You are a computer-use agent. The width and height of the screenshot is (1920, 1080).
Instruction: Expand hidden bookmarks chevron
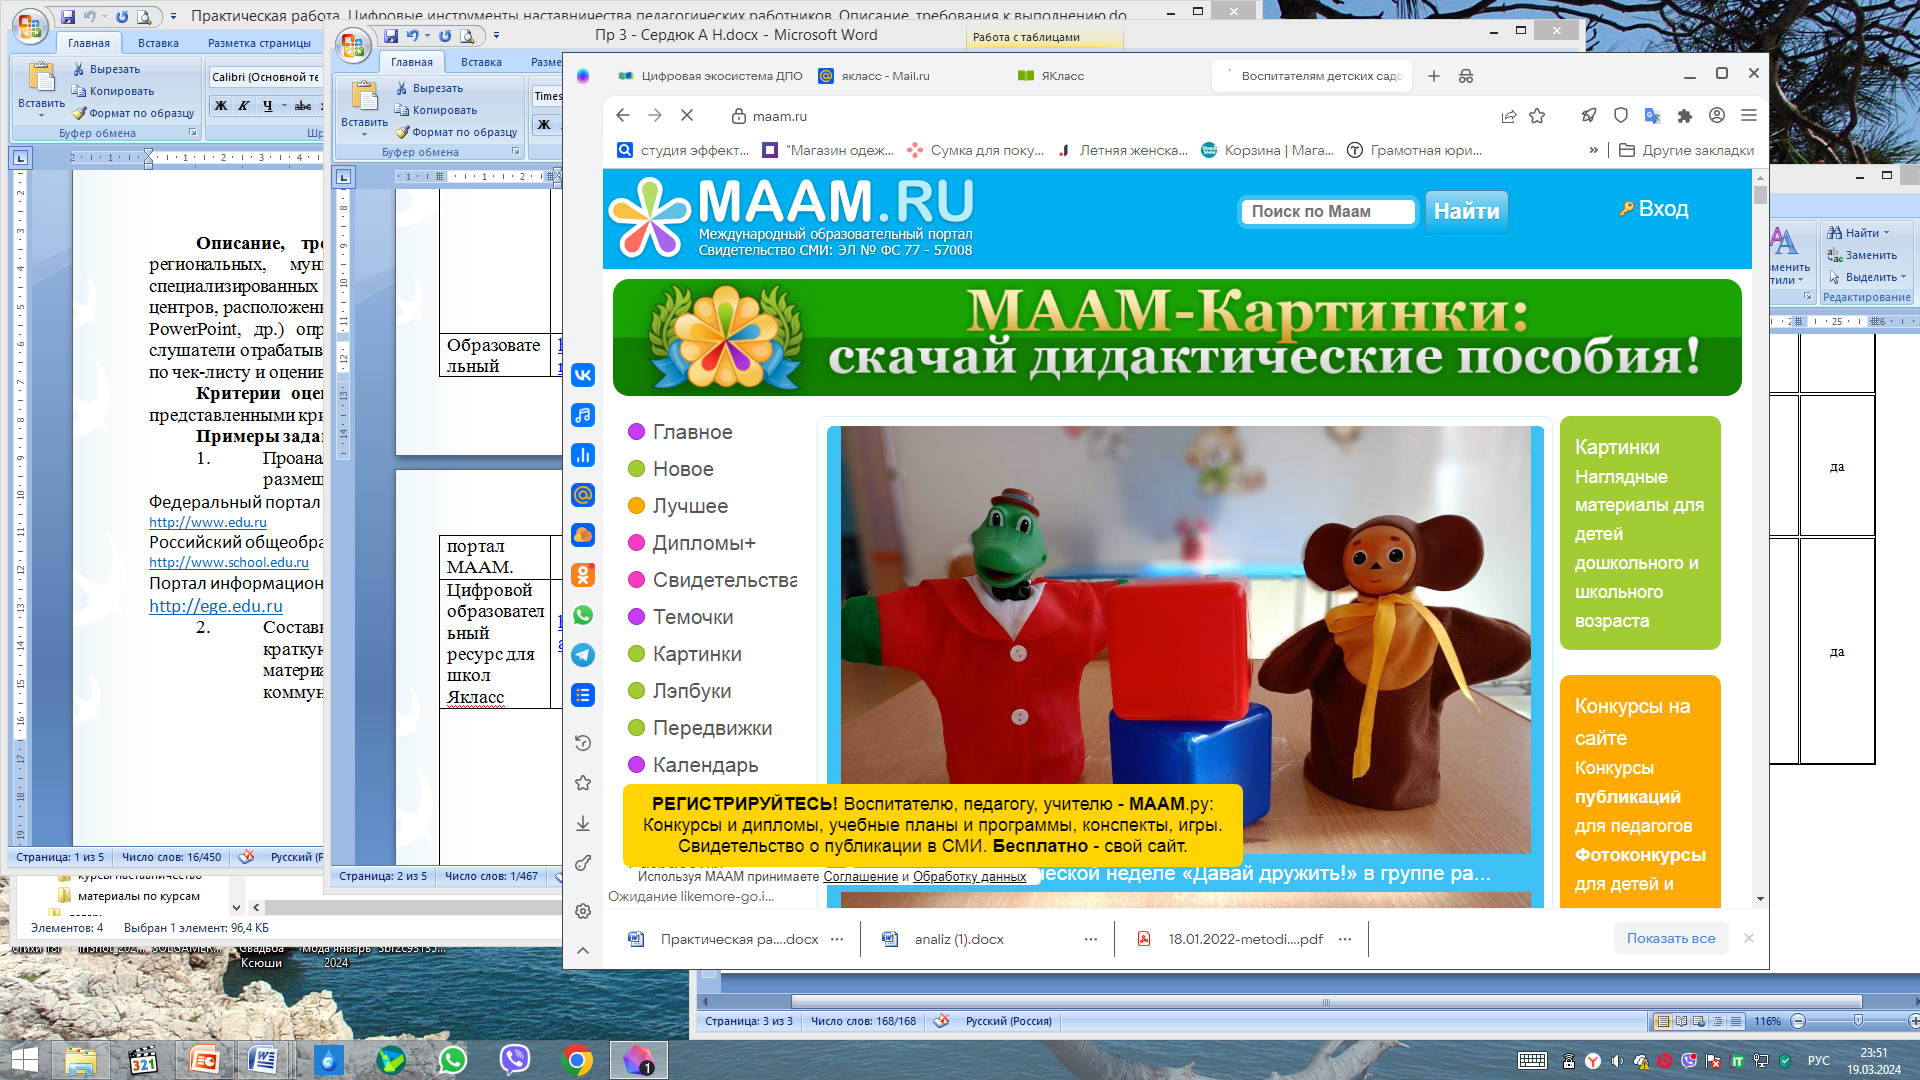(x=1593, y=150)
